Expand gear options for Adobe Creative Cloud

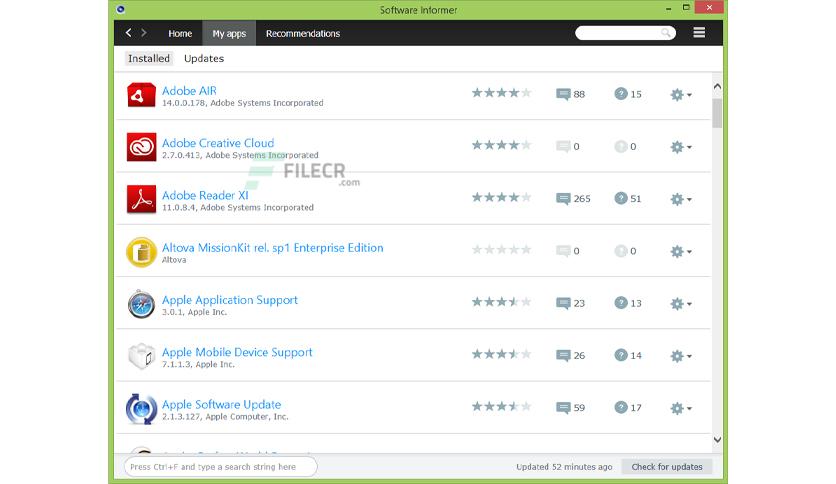(x=680, y=147)
